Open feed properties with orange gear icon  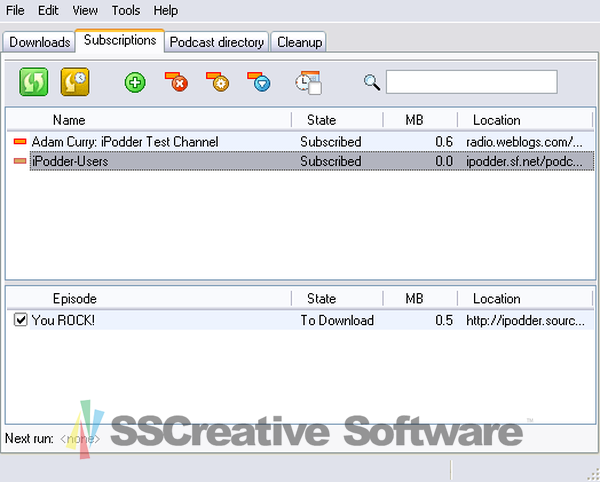218,81
